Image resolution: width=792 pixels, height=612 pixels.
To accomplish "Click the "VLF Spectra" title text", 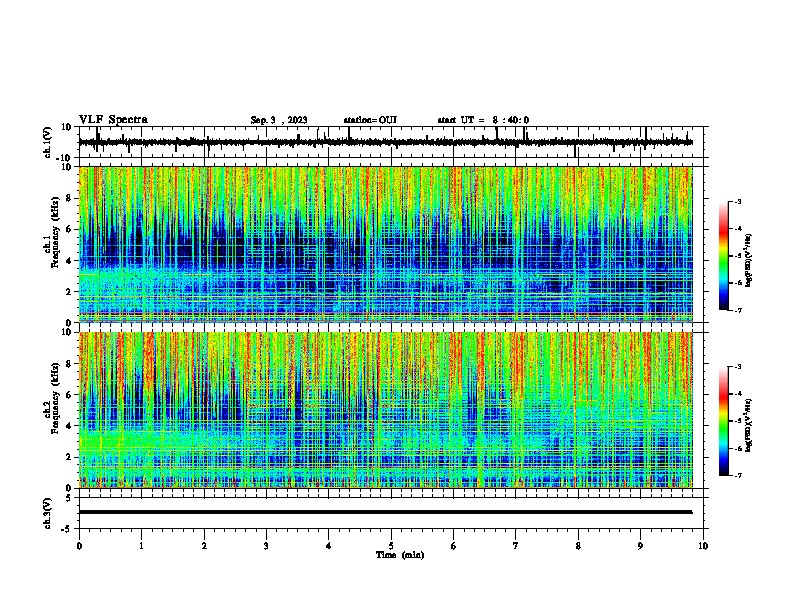I will pos(113,120).
